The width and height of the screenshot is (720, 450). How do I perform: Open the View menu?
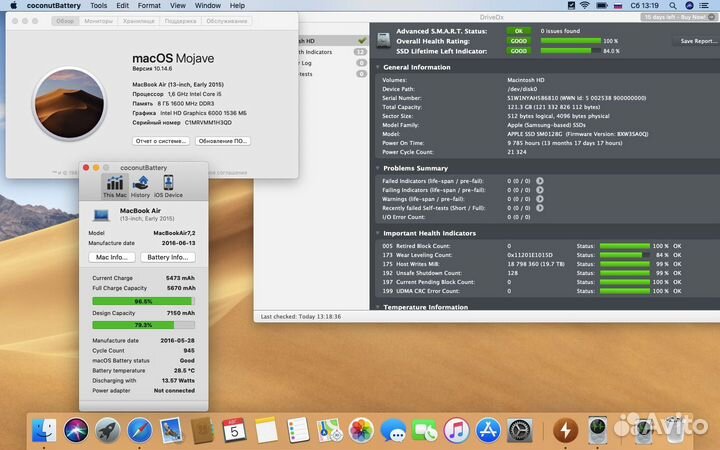pos(178,6)
